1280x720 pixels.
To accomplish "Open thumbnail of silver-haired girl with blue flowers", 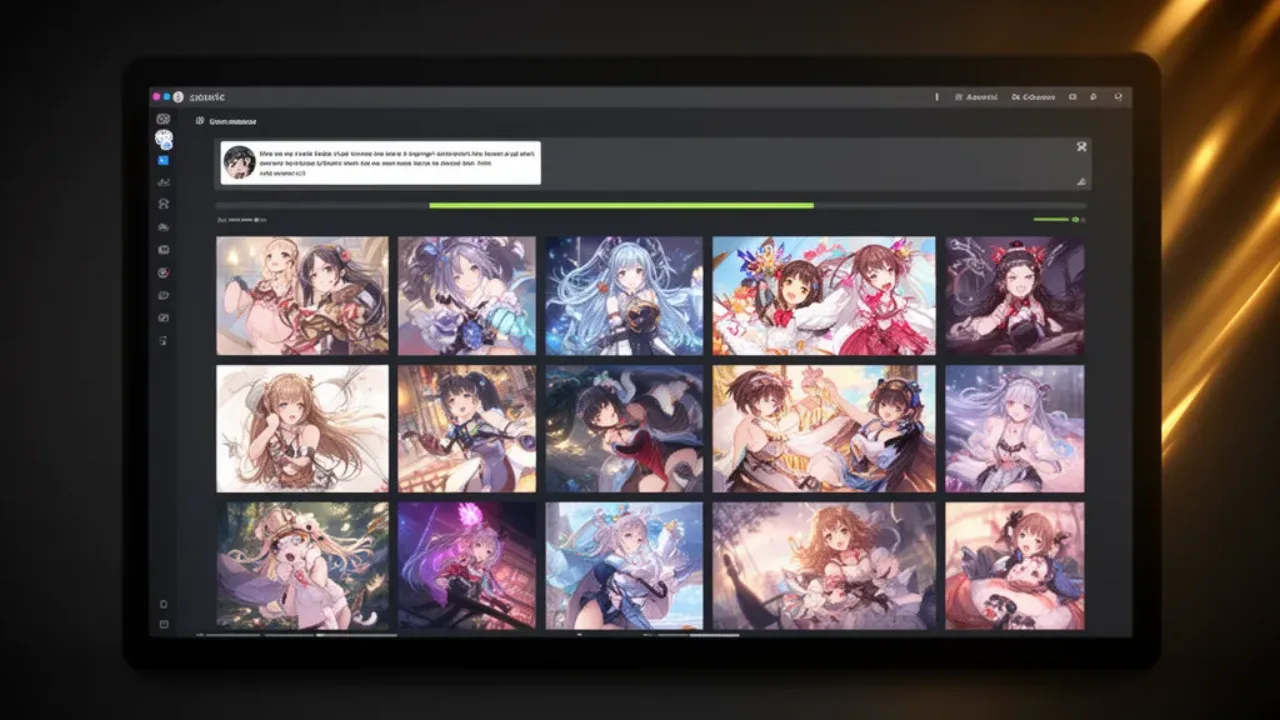I will (x=467, y=296).
